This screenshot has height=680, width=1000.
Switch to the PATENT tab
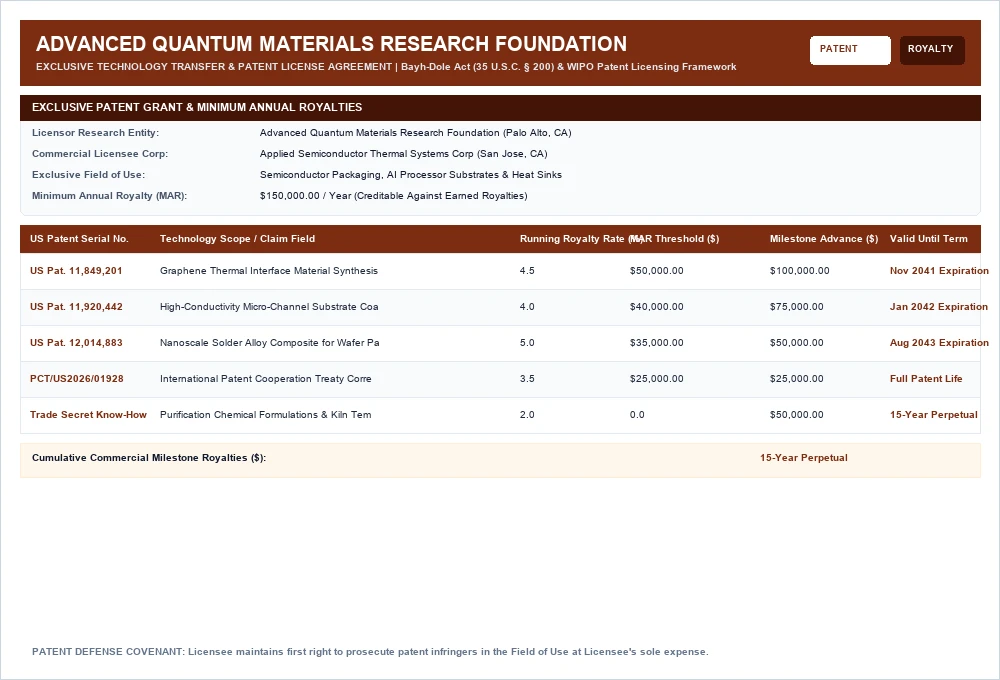[x=850, y=50]
